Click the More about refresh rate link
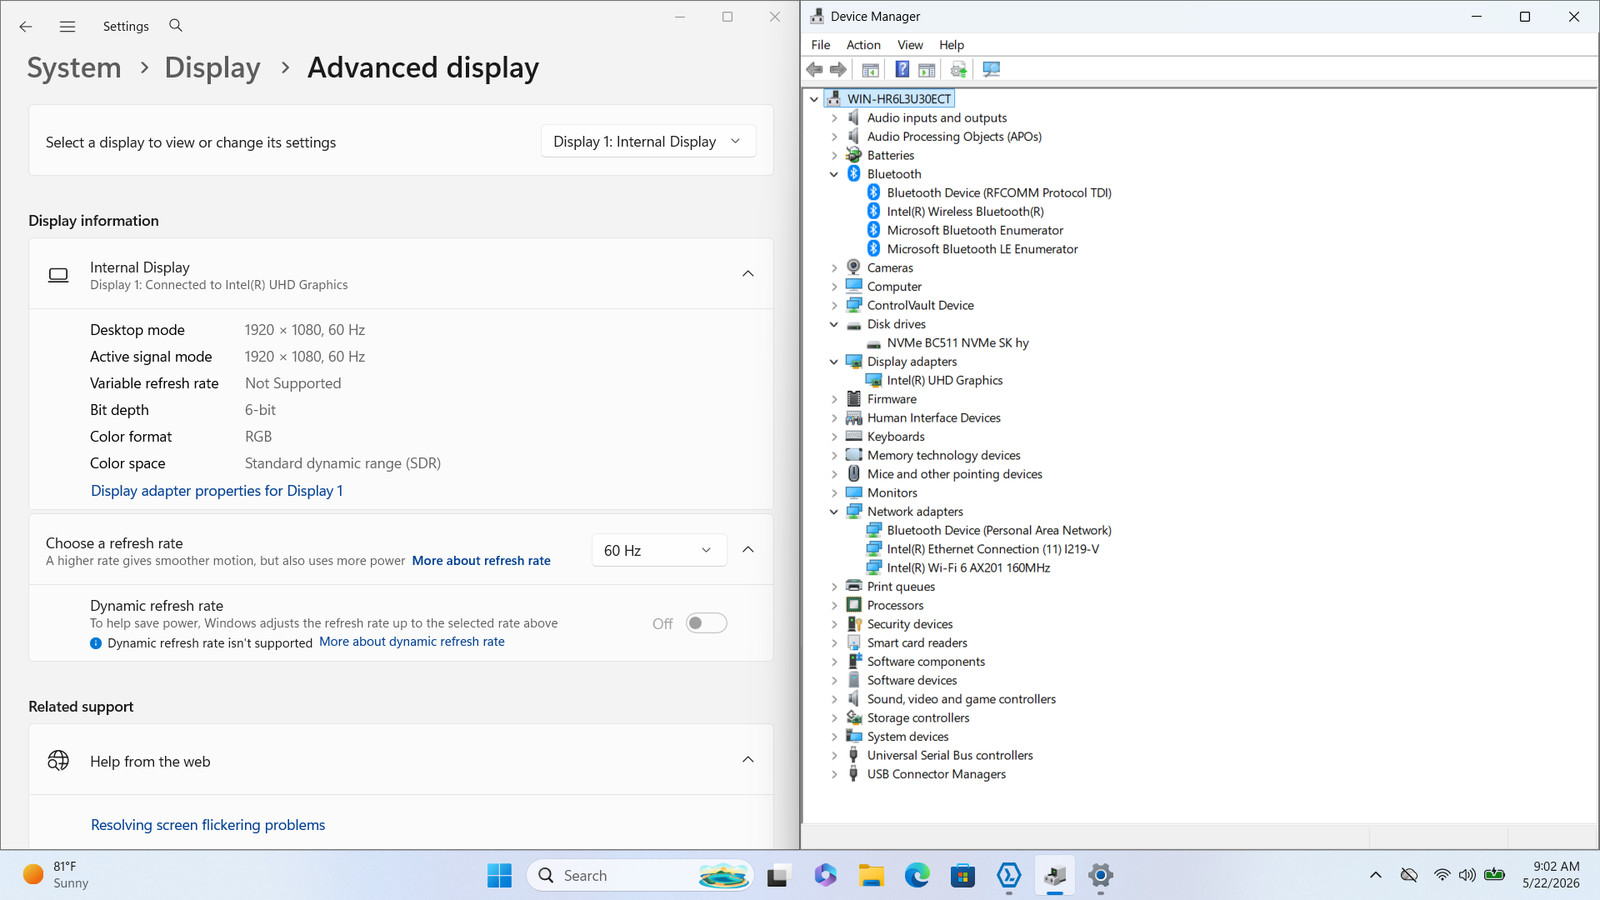 (x=481, y=561)
